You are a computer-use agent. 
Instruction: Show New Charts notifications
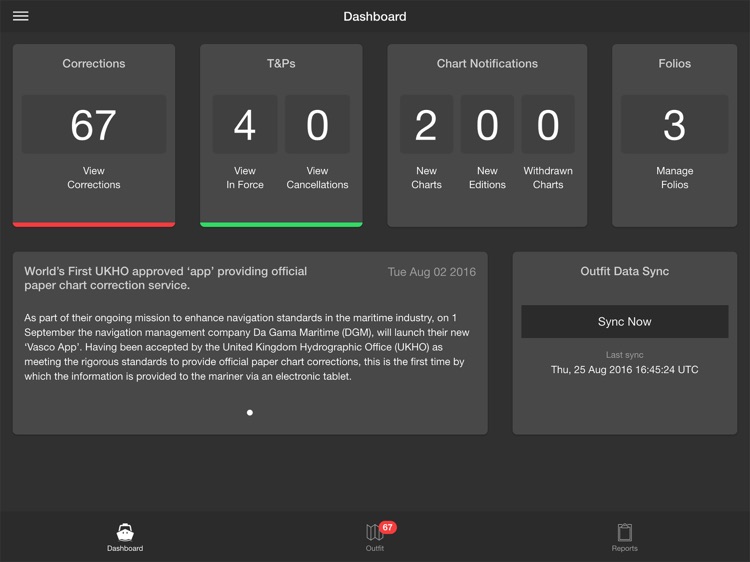point(426,178)
